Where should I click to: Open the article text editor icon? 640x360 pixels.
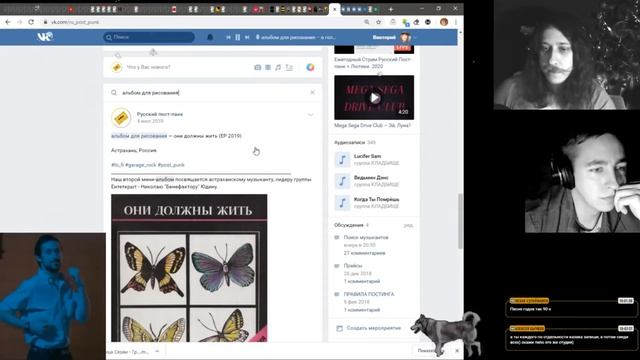coord(289,67)
